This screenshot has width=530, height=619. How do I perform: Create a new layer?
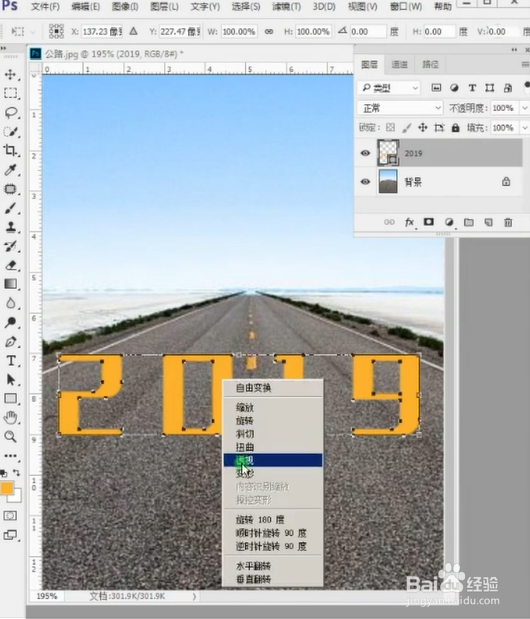[x=489, y=222]
